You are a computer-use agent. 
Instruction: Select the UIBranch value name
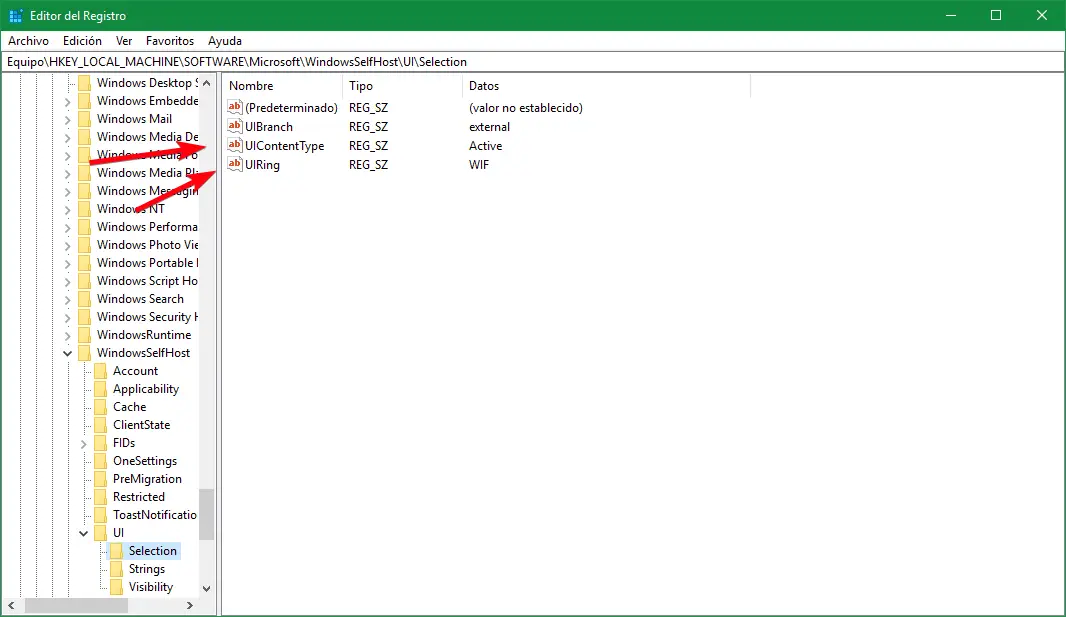pyautogui.click(x=269, y=126)
